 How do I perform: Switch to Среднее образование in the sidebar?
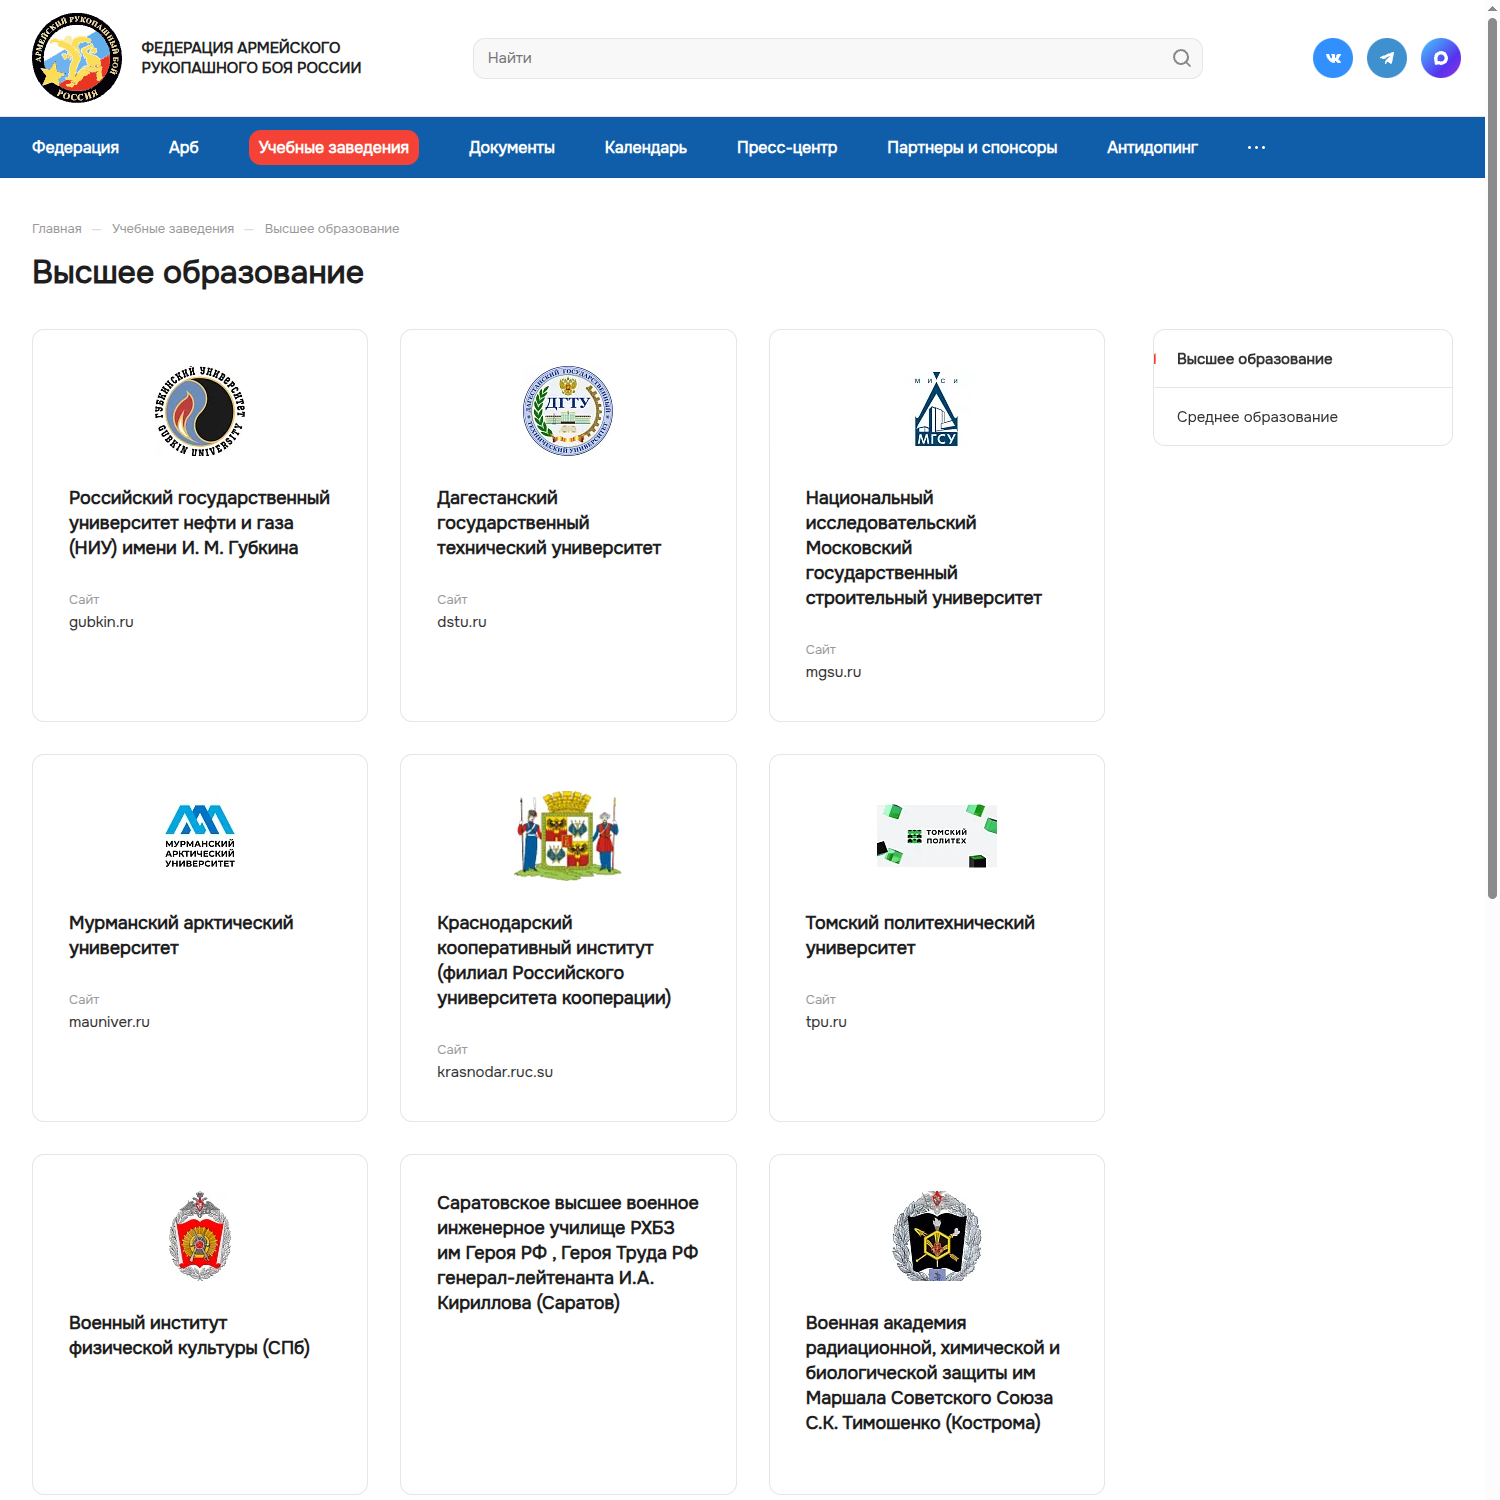click(x=1303, y=417)
